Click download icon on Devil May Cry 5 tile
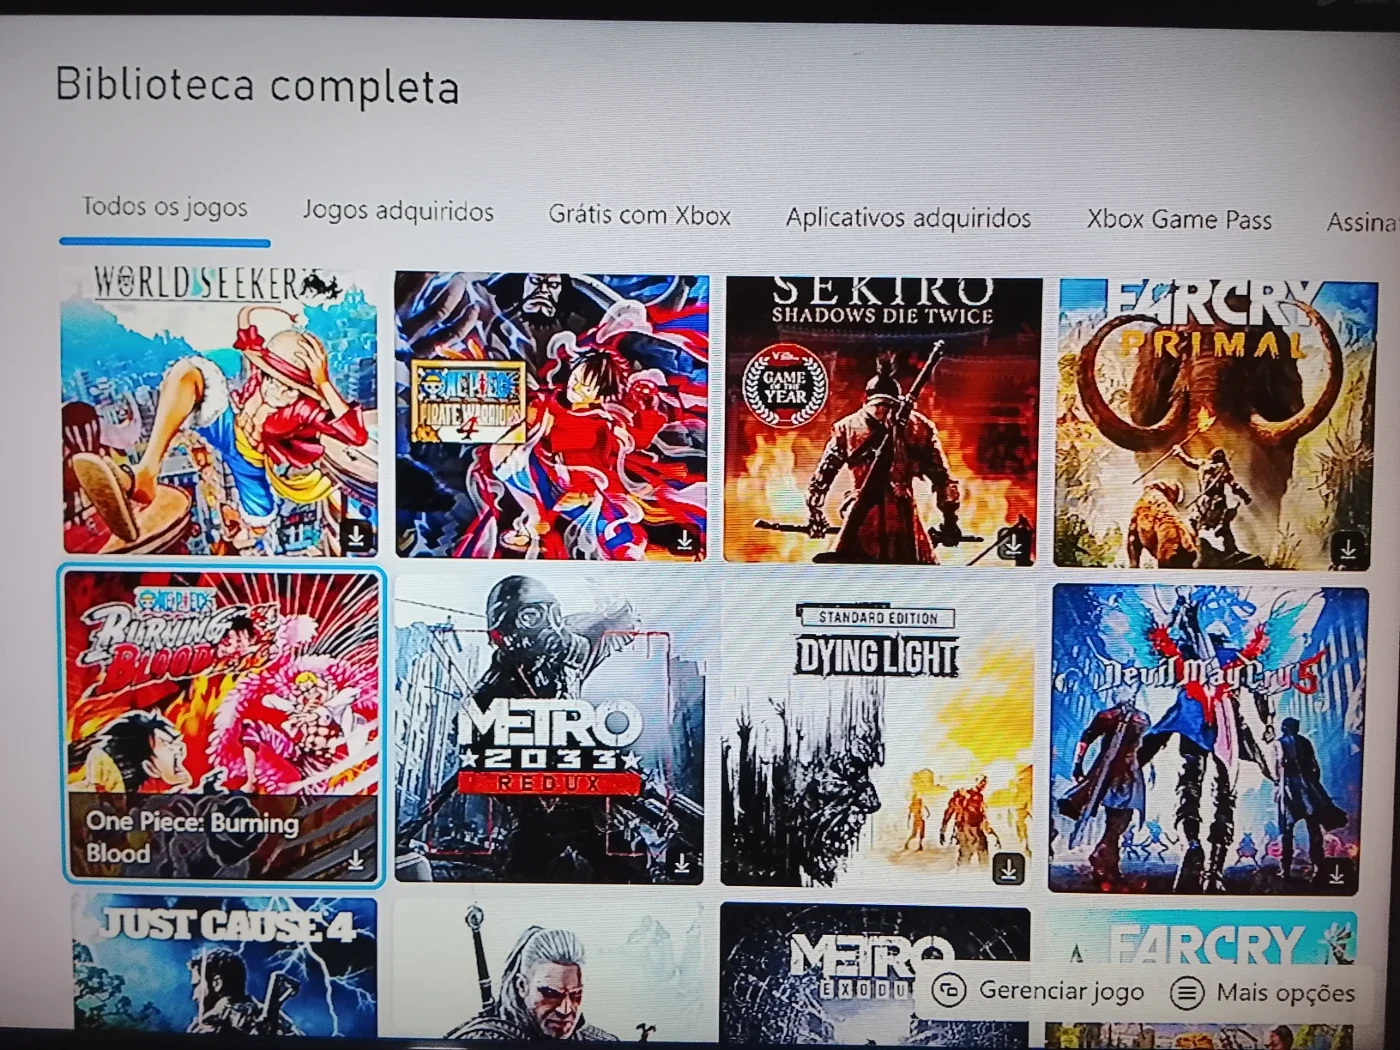The height and width of the screenshot is (1050, 1400). 1337,875
